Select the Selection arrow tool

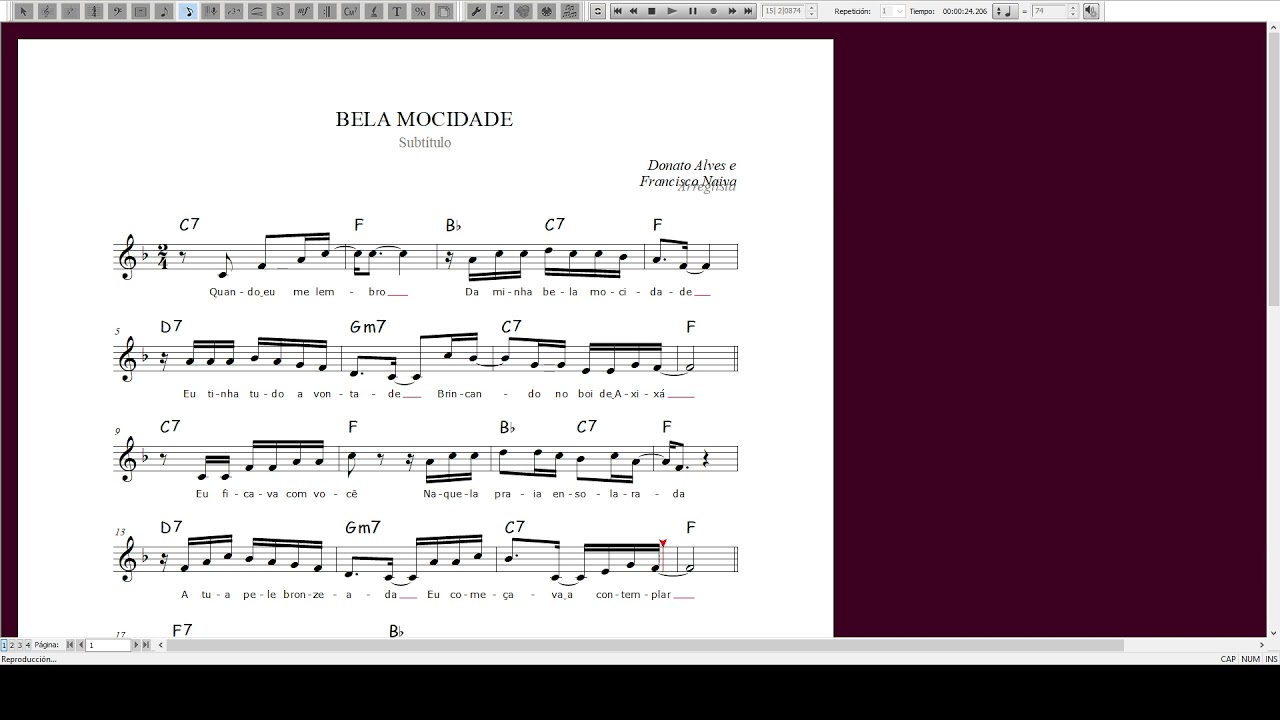click(x=23, y=11)
